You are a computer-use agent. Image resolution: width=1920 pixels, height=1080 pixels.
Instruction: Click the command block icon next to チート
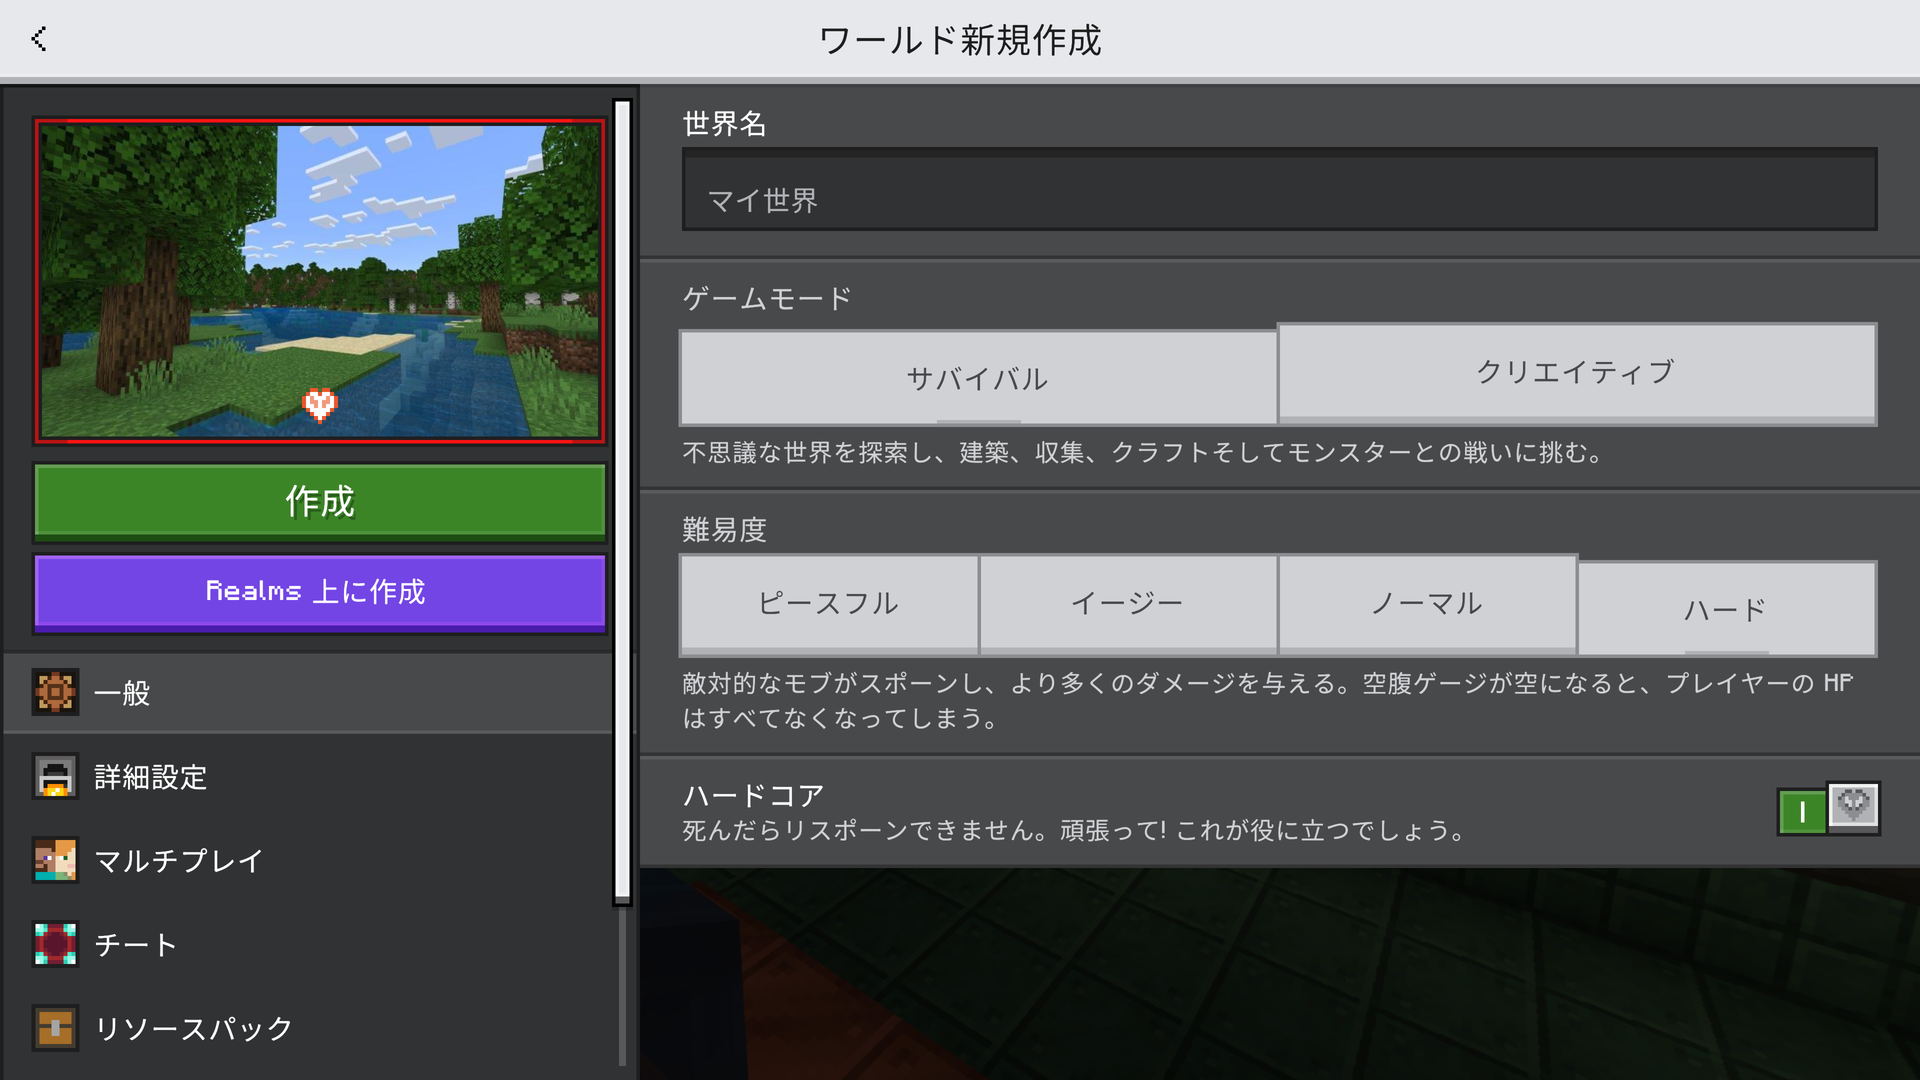point(55,943)
